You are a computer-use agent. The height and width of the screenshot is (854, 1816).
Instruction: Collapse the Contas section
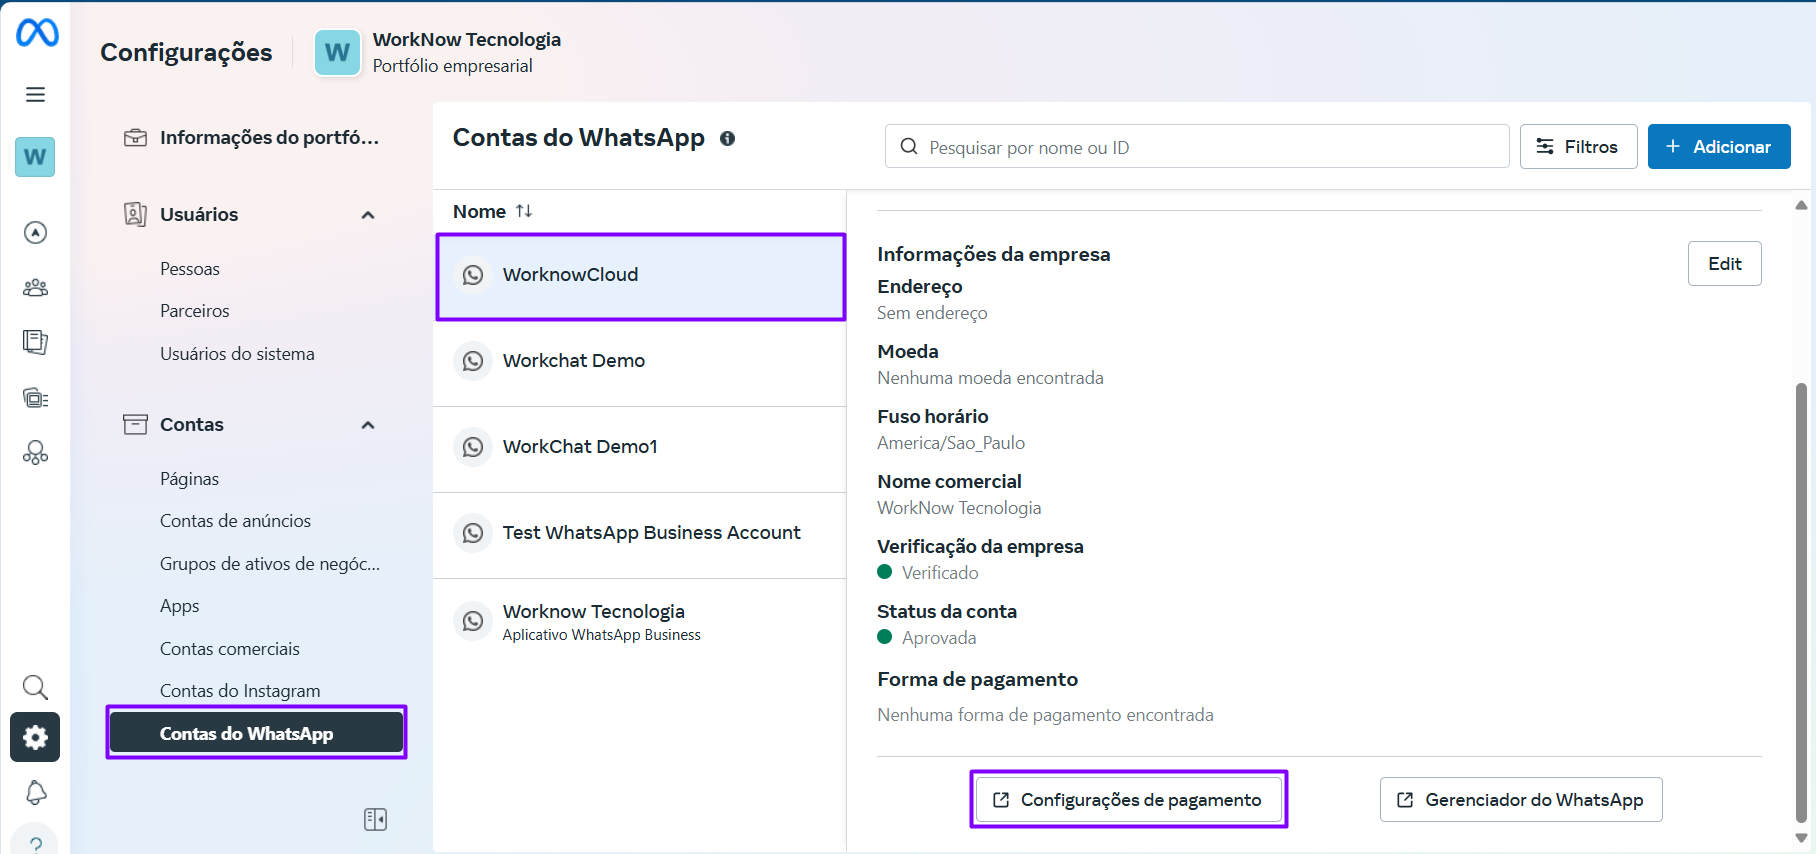tap(368, 425)
